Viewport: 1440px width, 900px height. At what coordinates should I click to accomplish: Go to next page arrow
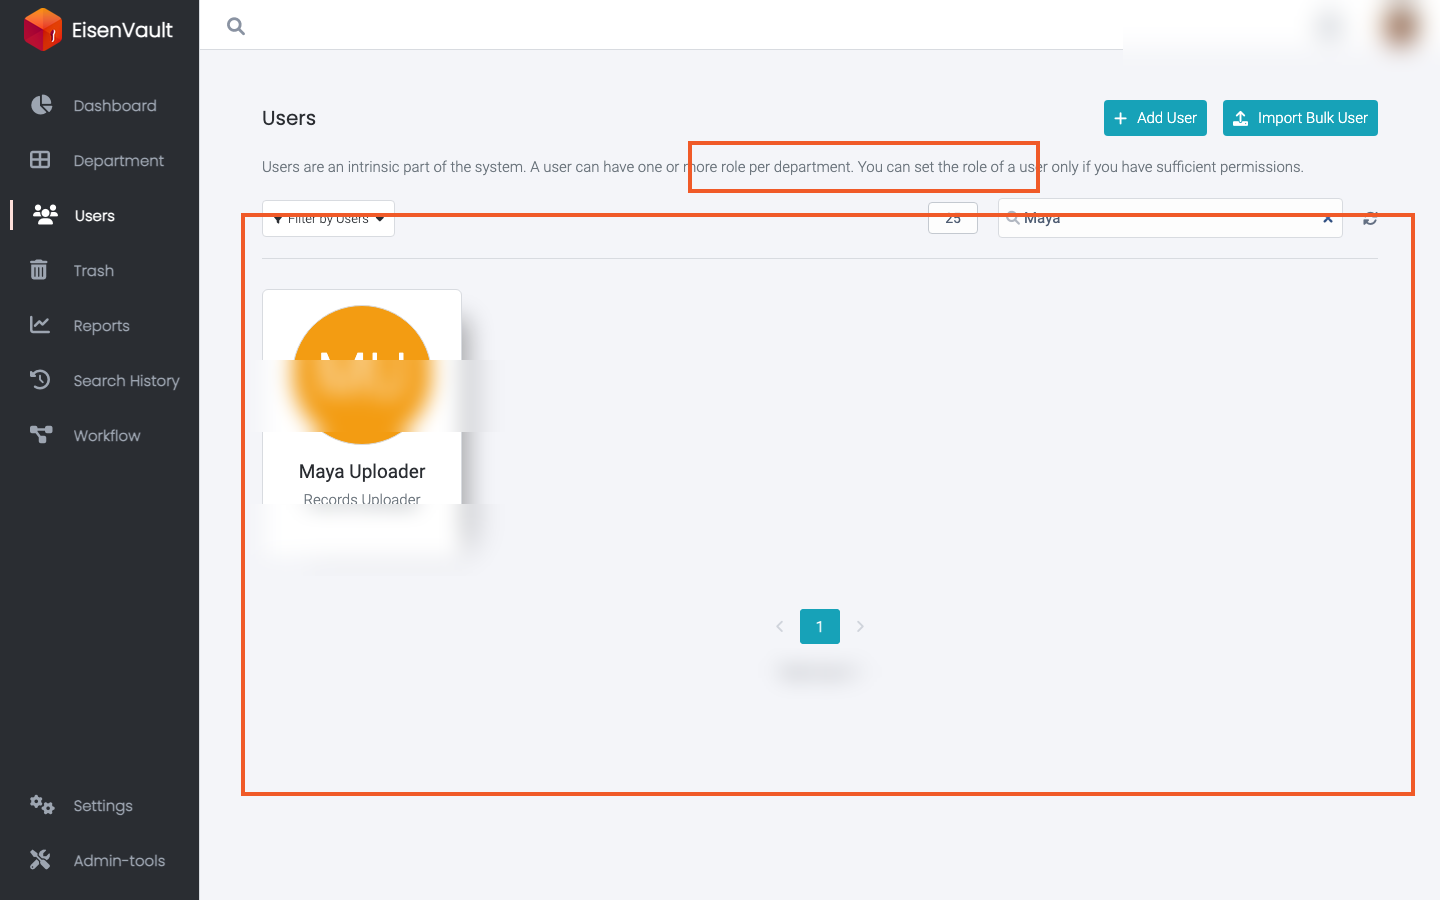coord(860,626)
